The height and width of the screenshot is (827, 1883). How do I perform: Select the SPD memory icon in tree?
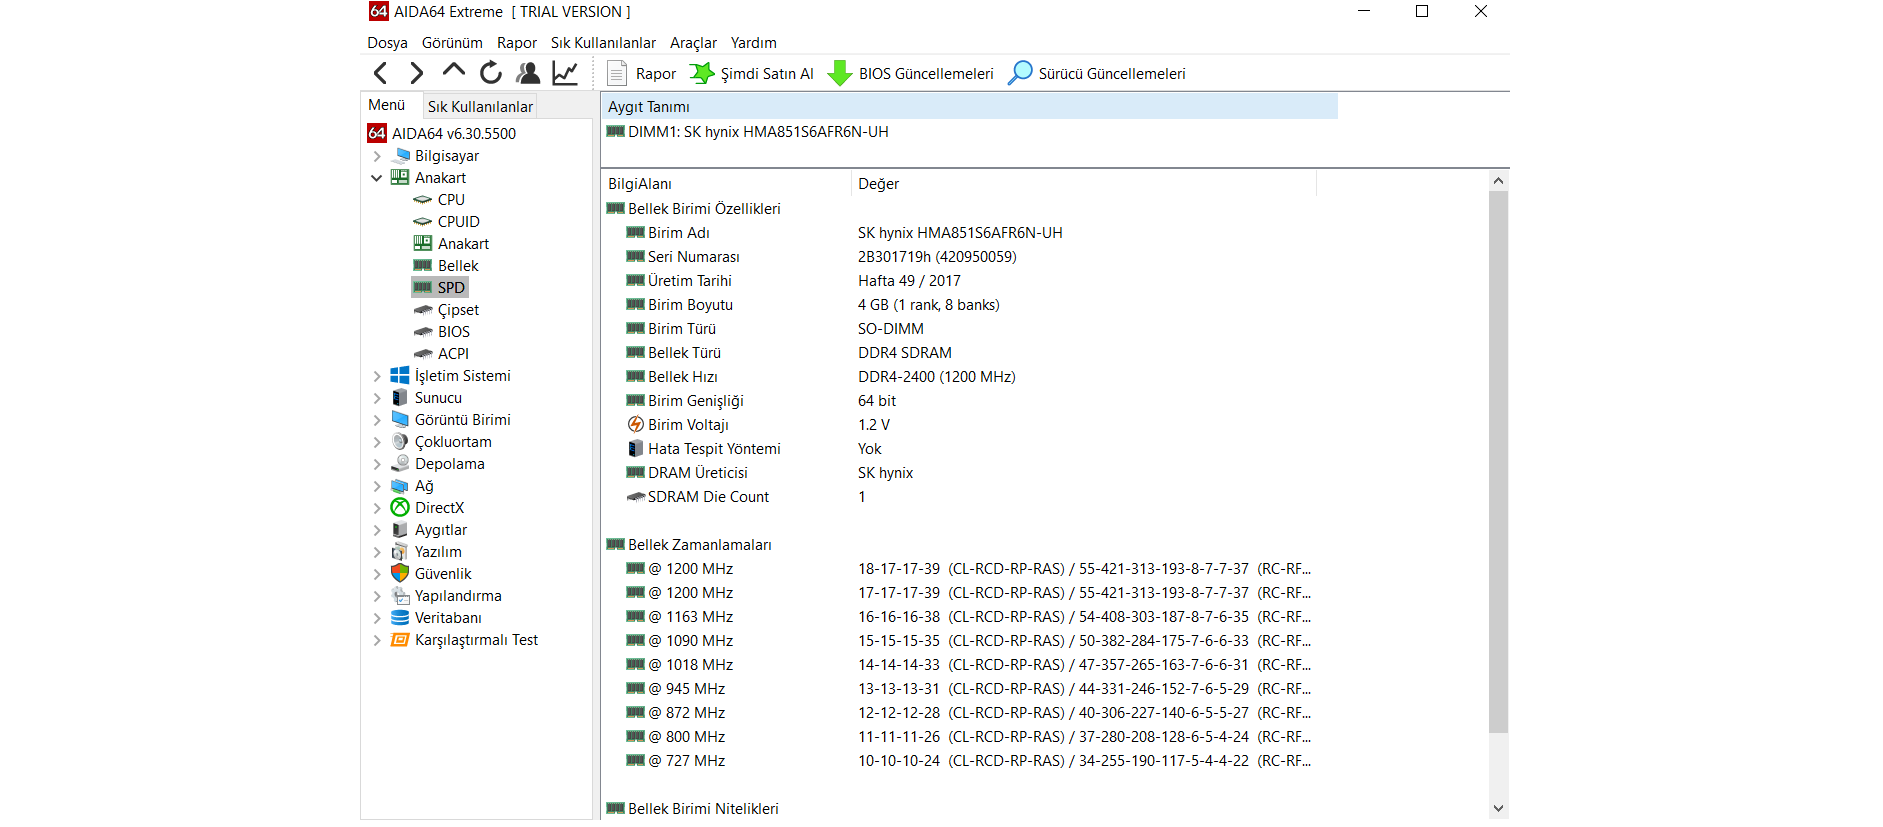(x=423, y=288)
